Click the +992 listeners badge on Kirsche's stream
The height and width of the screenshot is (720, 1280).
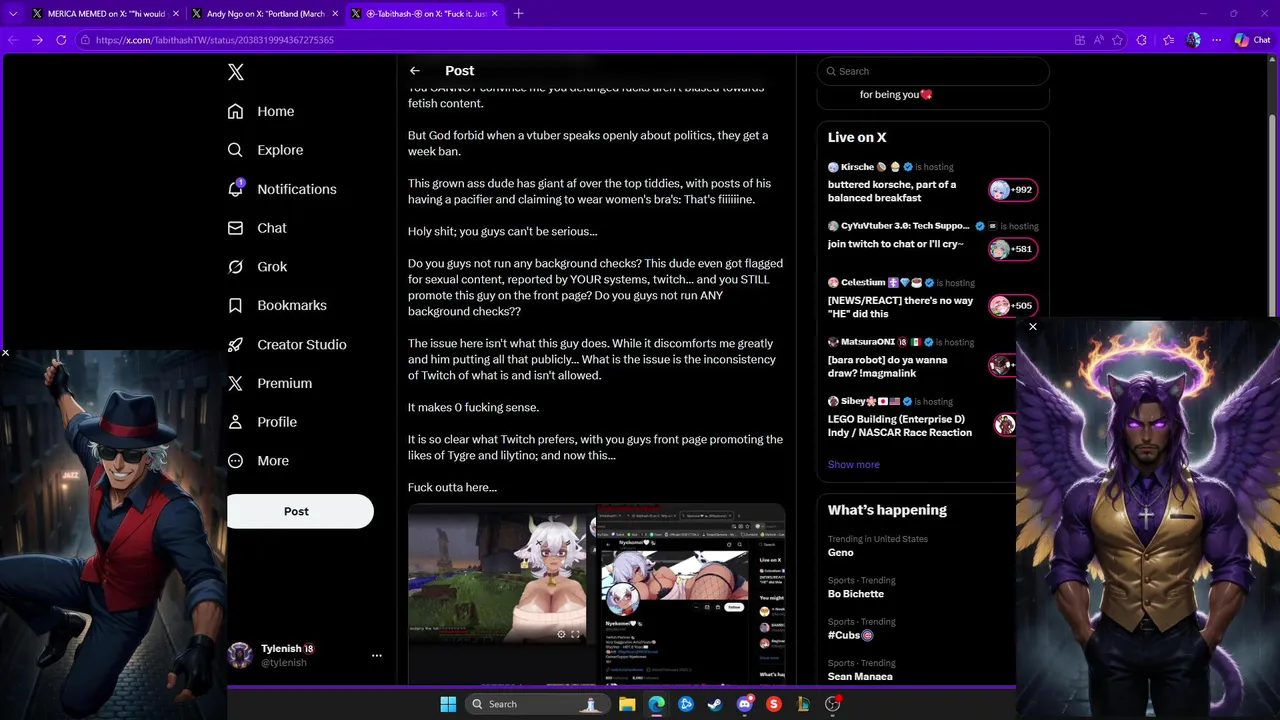click(1012, 190)
